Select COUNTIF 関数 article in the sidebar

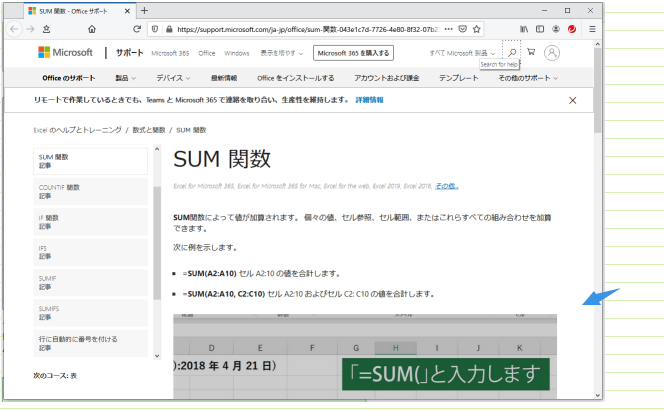tap(91, 192)
